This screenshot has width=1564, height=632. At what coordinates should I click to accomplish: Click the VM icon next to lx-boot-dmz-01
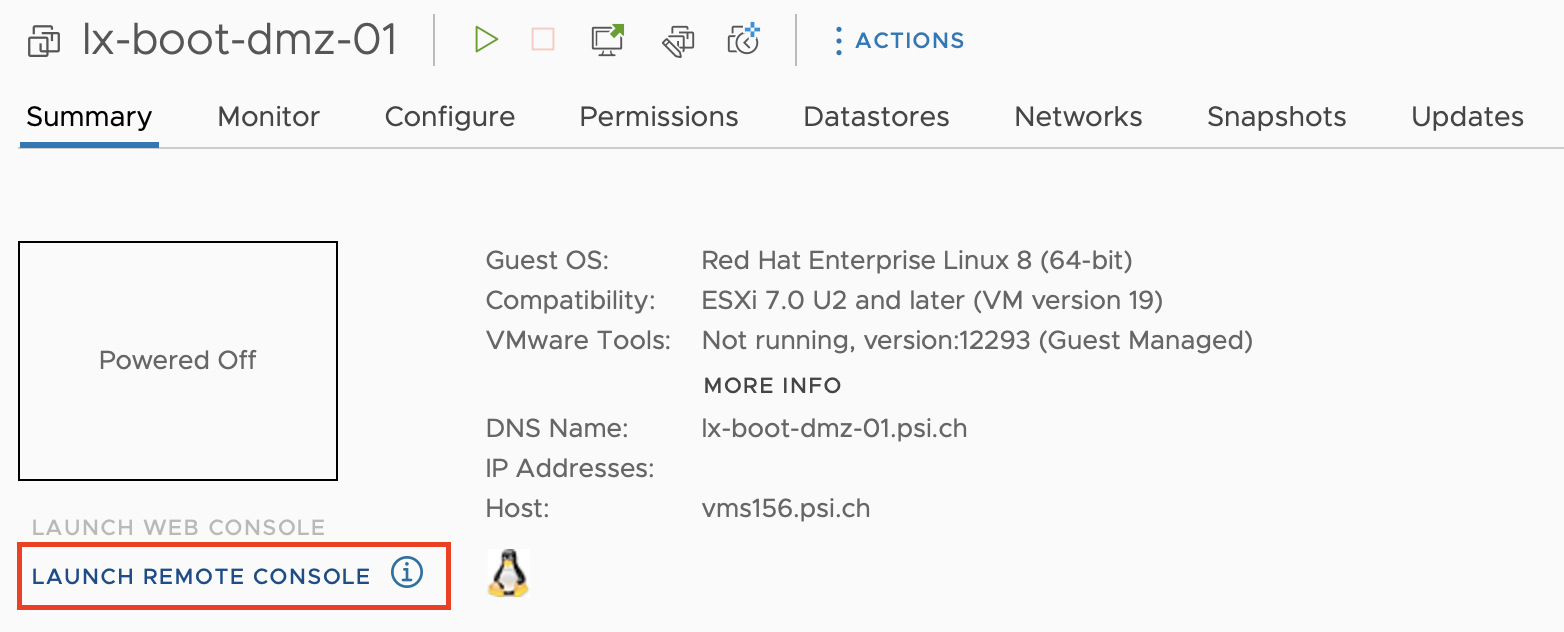tap(45, 42)
